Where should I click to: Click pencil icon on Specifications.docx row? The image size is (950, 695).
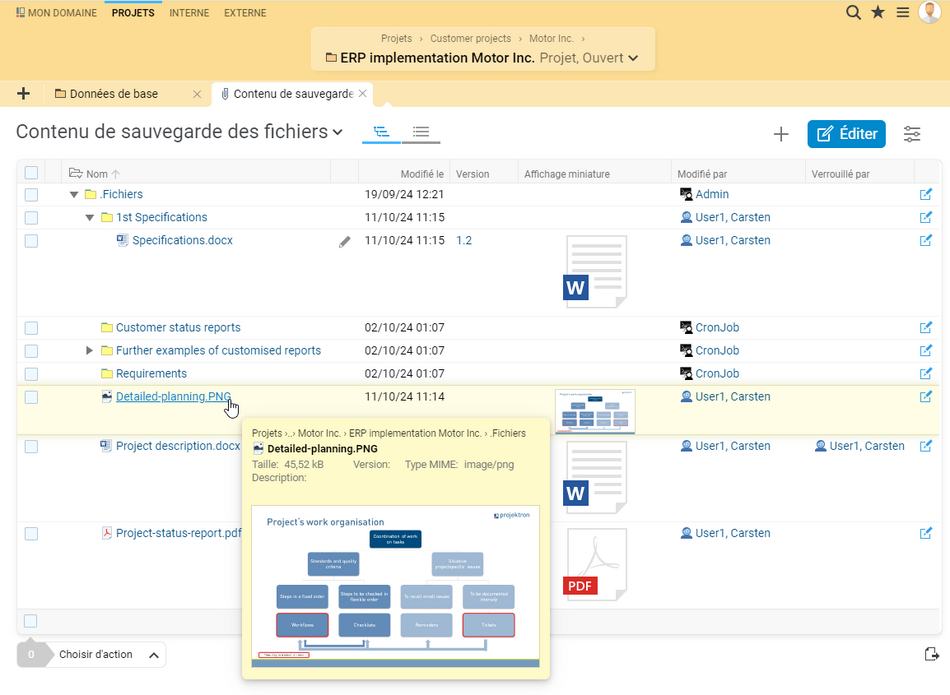click(x=345, y=241)
